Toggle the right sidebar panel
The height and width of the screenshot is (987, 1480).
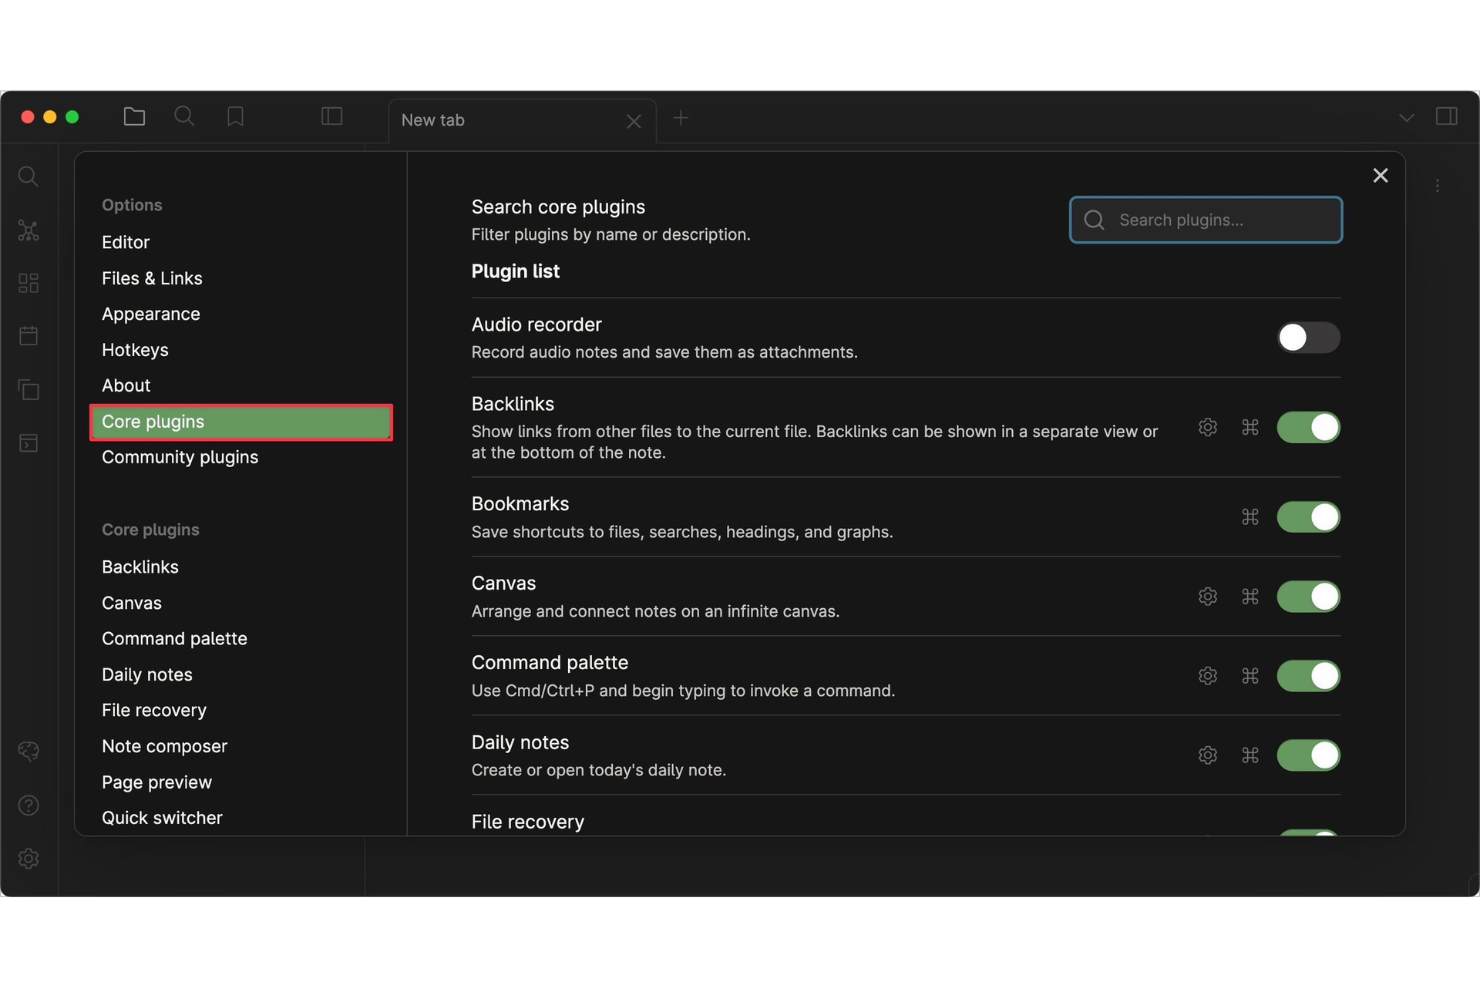coord(1446,117)
